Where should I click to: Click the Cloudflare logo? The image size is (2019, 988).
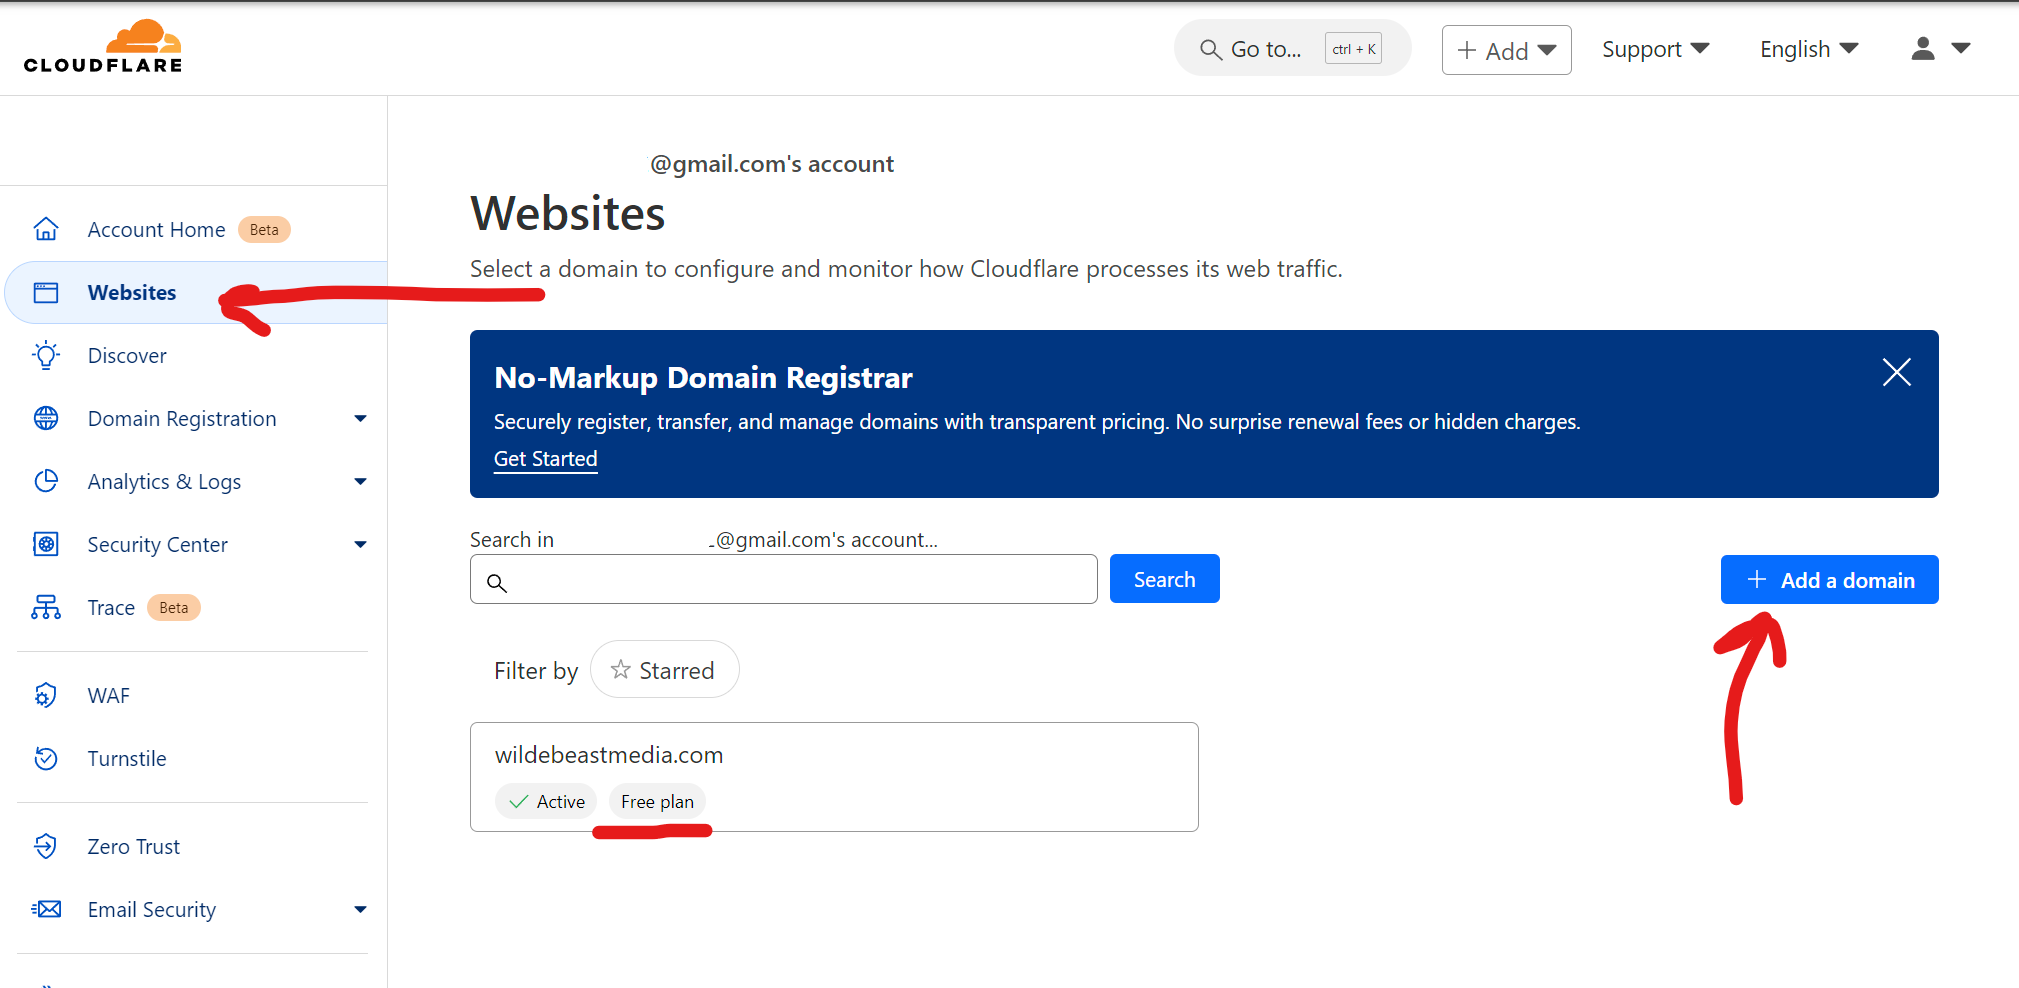102,44
